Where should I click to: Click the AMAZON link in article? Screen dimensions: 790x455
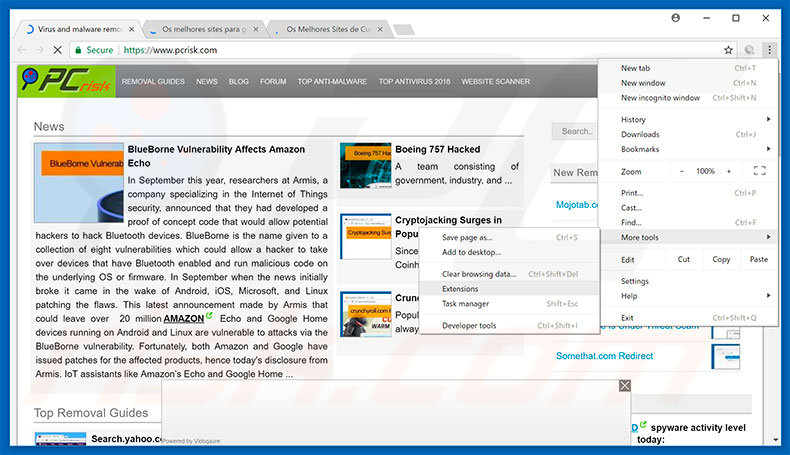tap(184, 318)
